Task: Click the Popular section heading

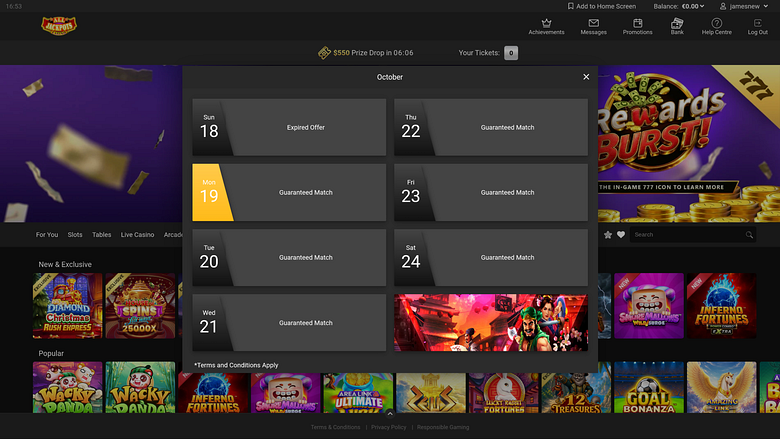Action: pos(51,353)
